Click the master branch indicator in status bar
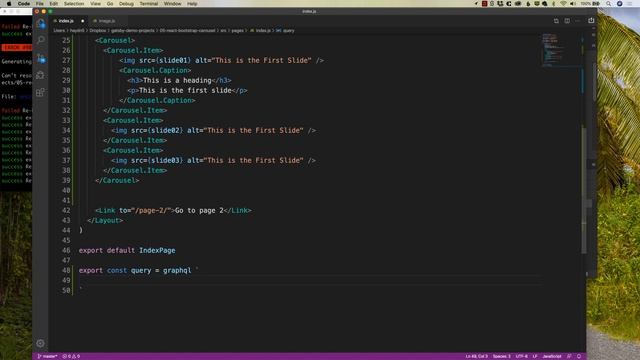Viewport: 640px width, 360px height. 47,356
